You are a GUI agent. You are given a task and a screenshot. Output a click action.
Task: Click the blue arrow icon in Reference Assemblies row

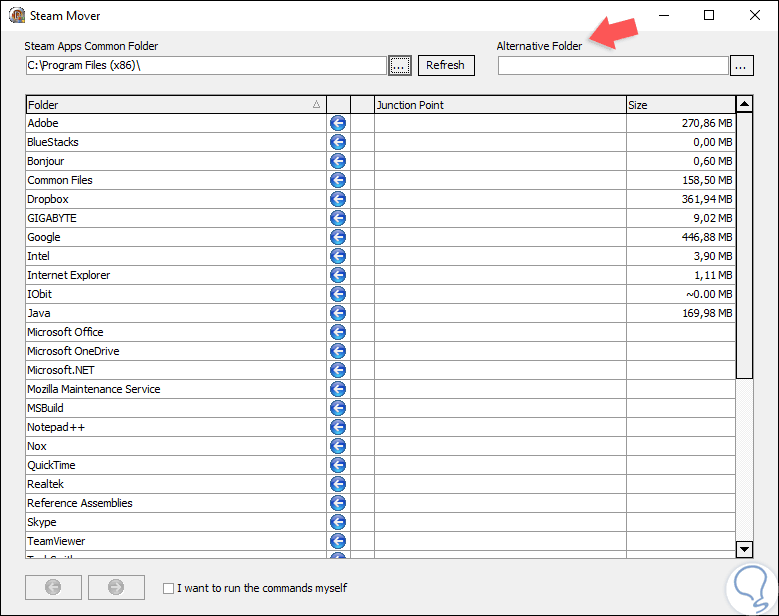[338, 503]
